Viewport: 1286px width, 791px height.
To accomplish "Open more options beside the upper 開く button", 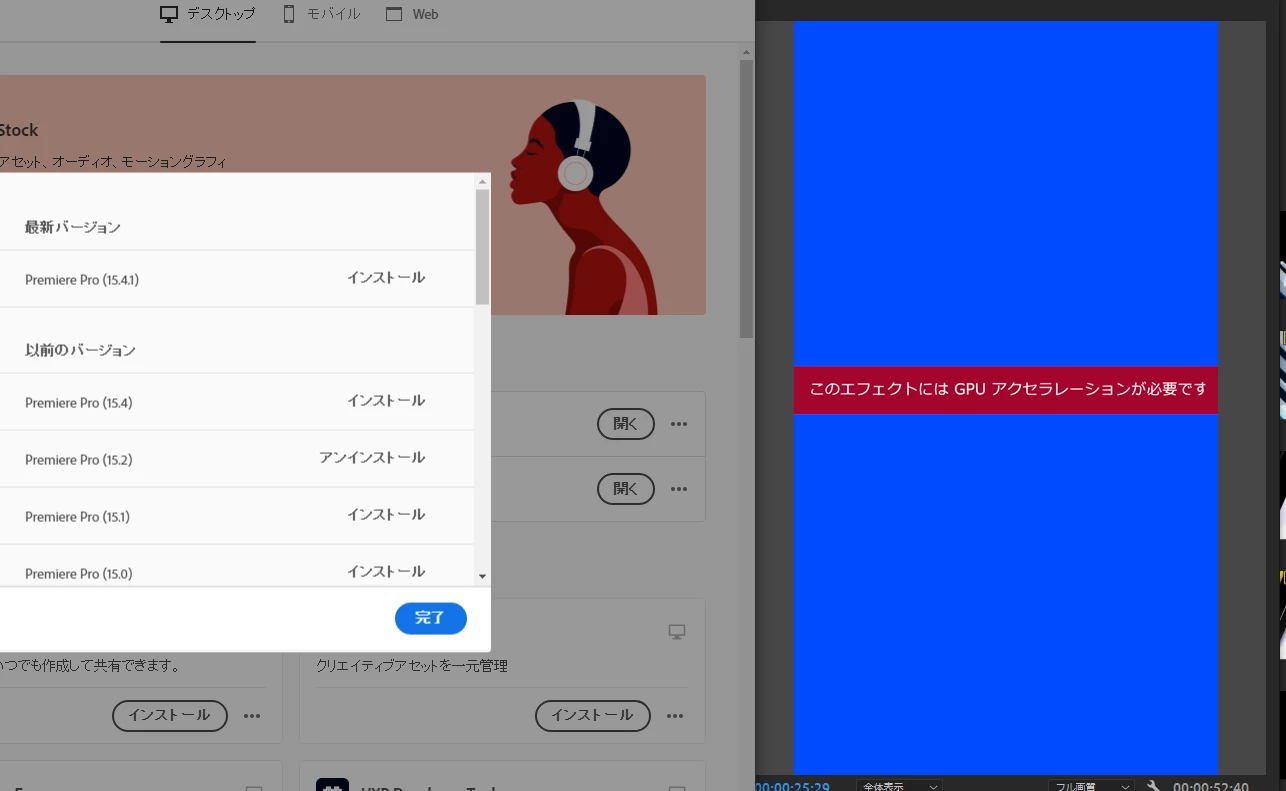I will (x=679, y=424).
